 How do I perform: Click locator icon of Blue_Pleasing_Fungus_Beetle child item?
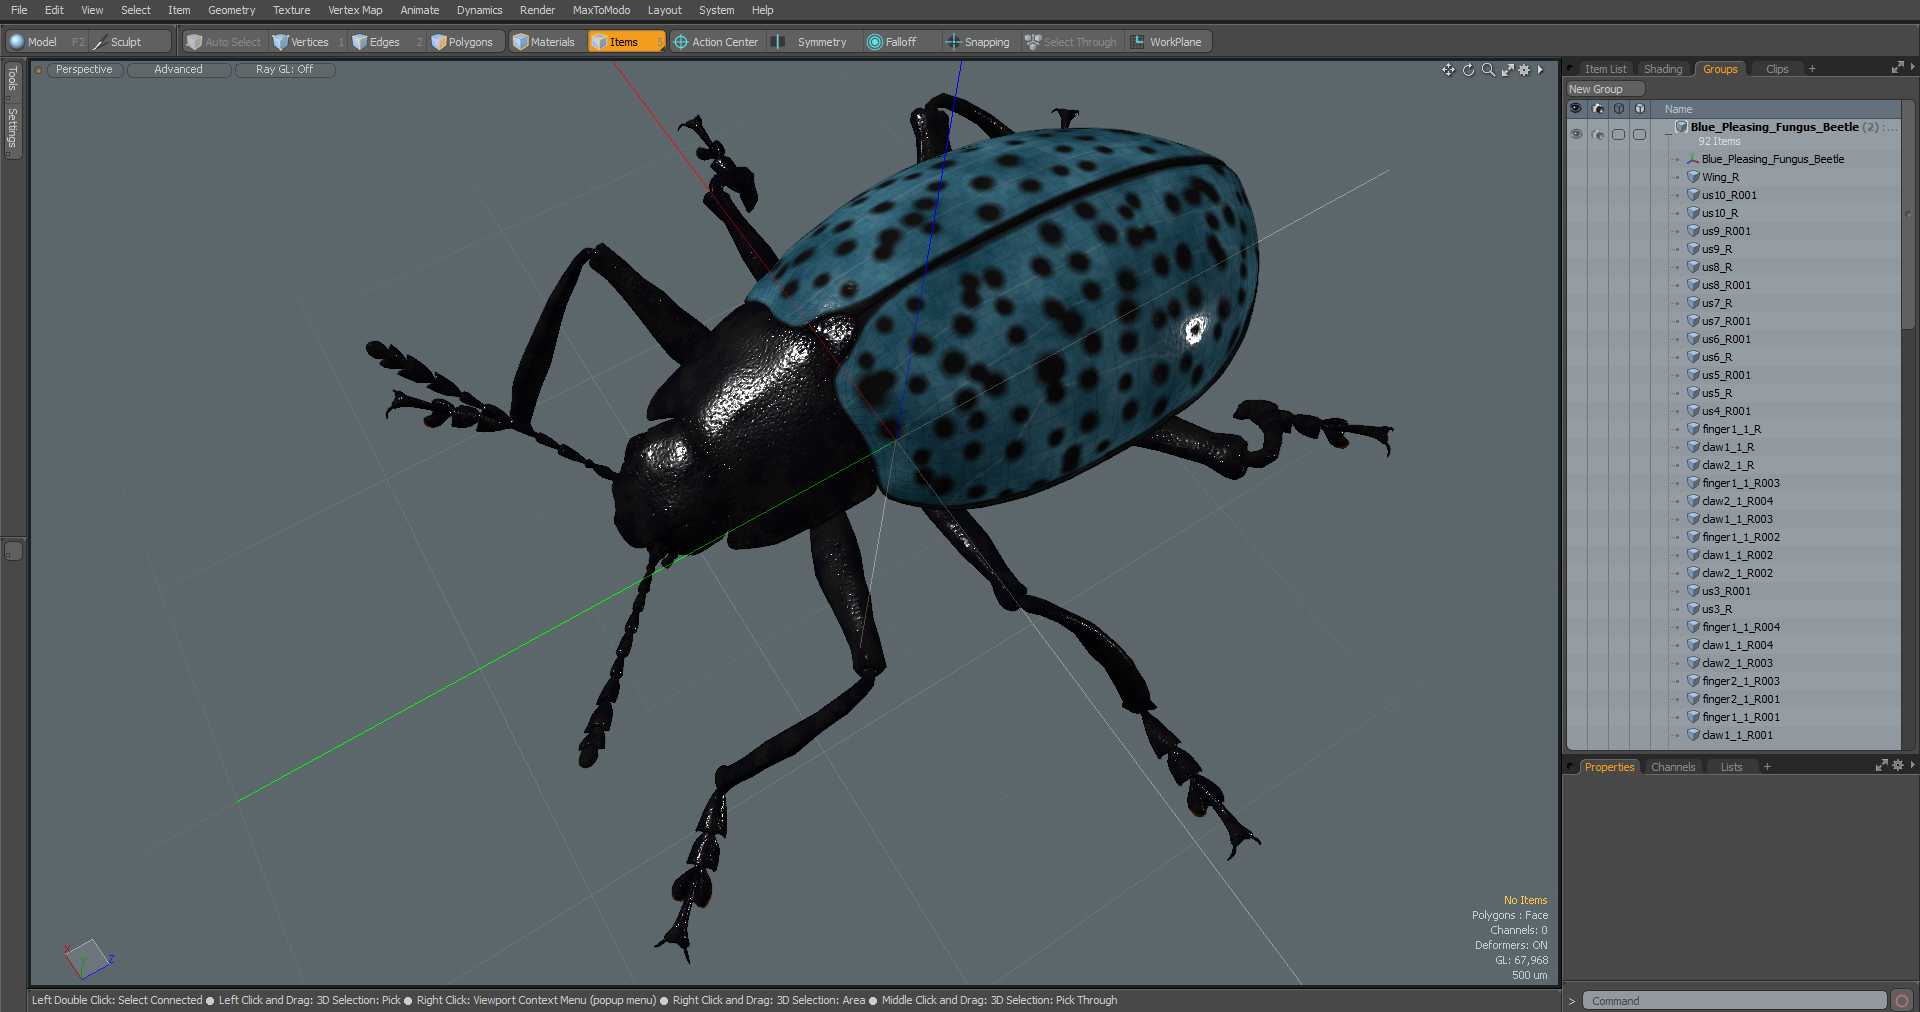point(1693,159)
